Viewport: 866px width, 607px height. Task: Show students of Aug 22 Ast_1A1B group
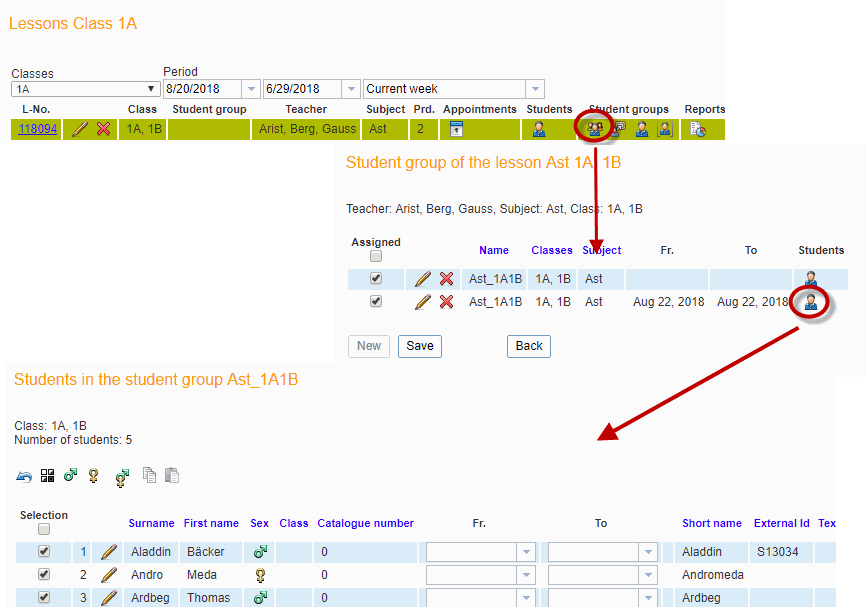810,302
